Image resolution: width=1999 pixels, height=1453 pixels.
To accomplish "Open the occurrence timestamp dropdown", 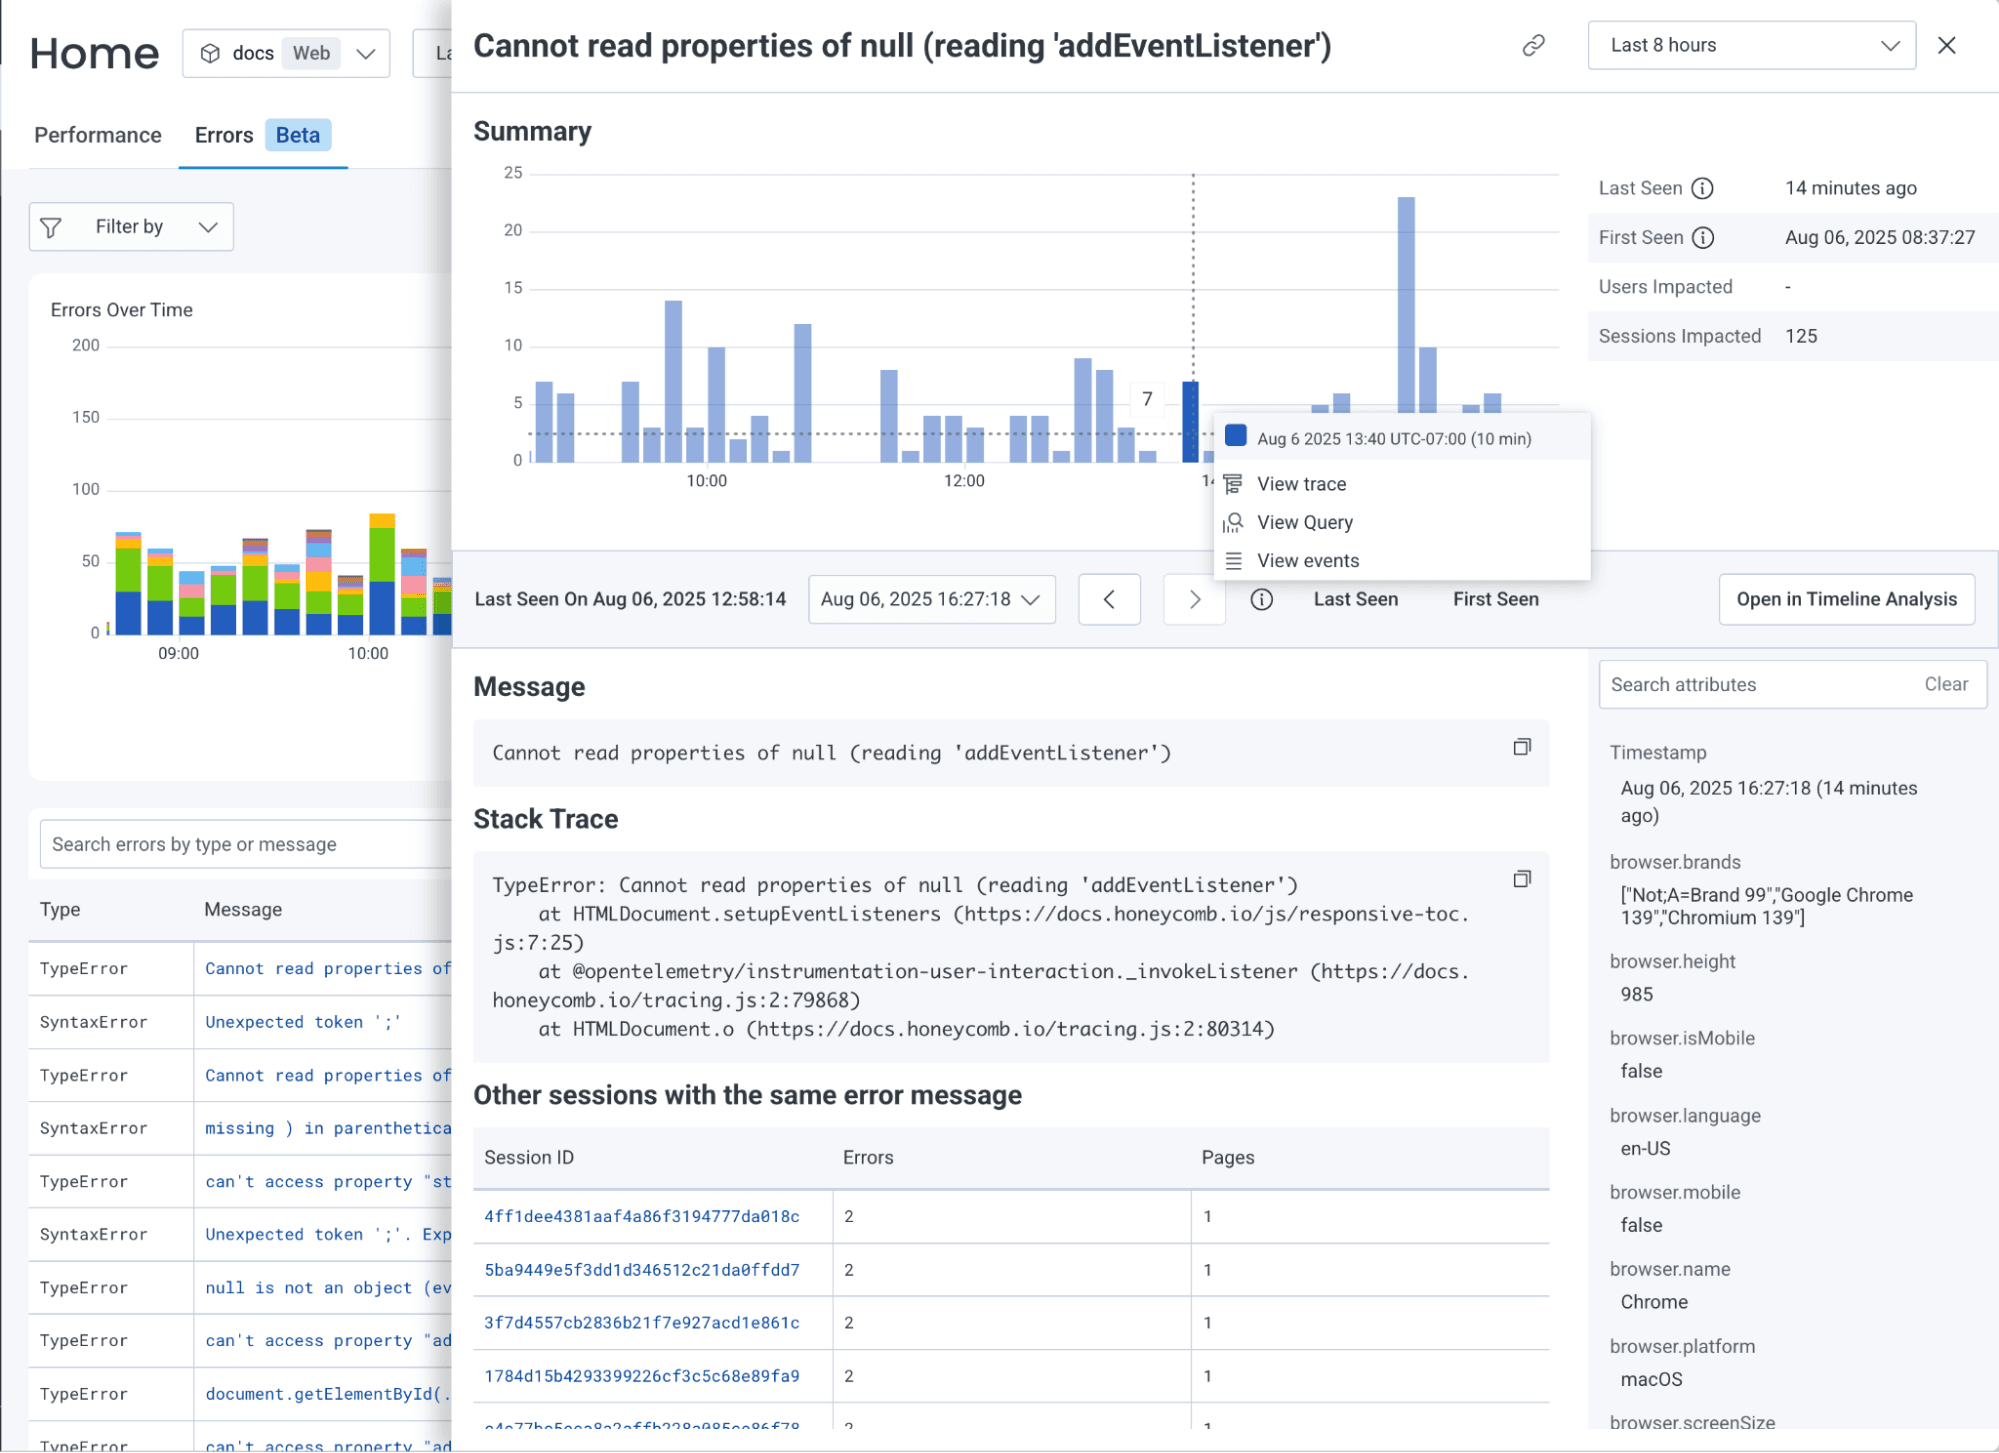I will click(x=931, y=599).
